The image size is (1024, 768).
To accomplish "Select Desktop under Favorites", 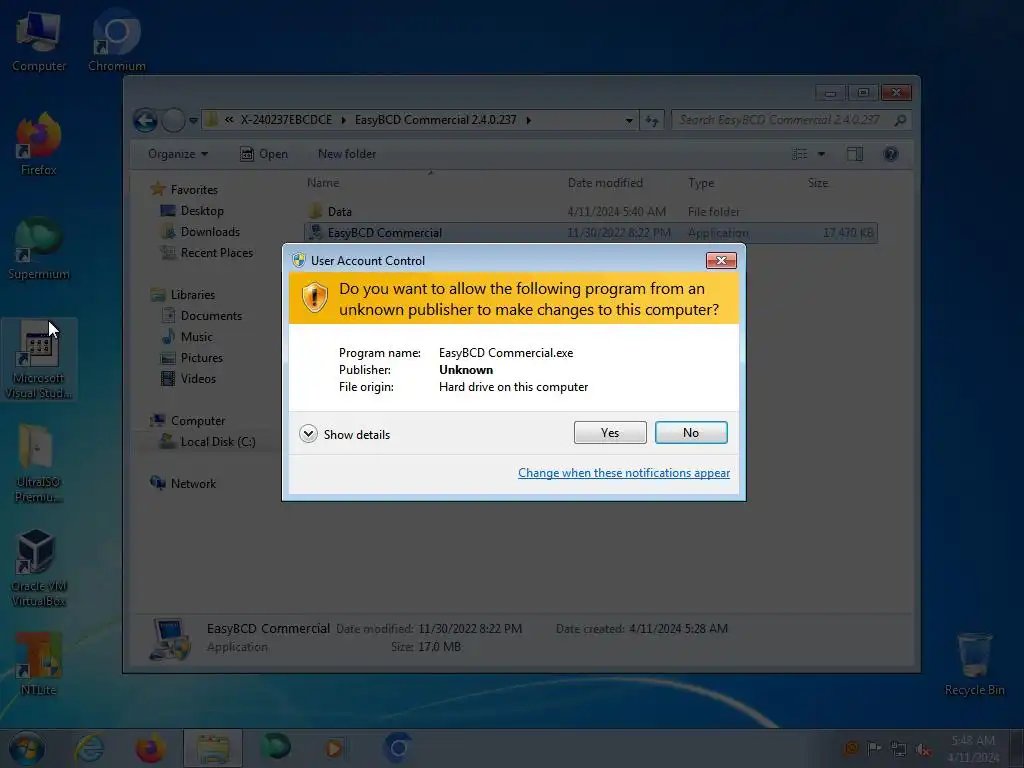I will click(202, 210).
